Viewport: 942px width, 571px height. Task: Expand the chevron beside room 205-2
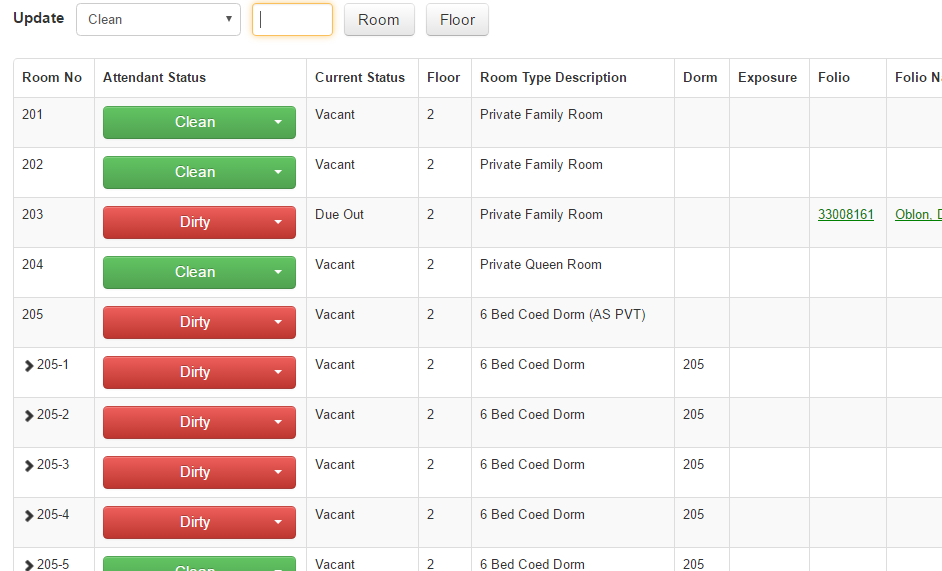[x=29, y=415]
